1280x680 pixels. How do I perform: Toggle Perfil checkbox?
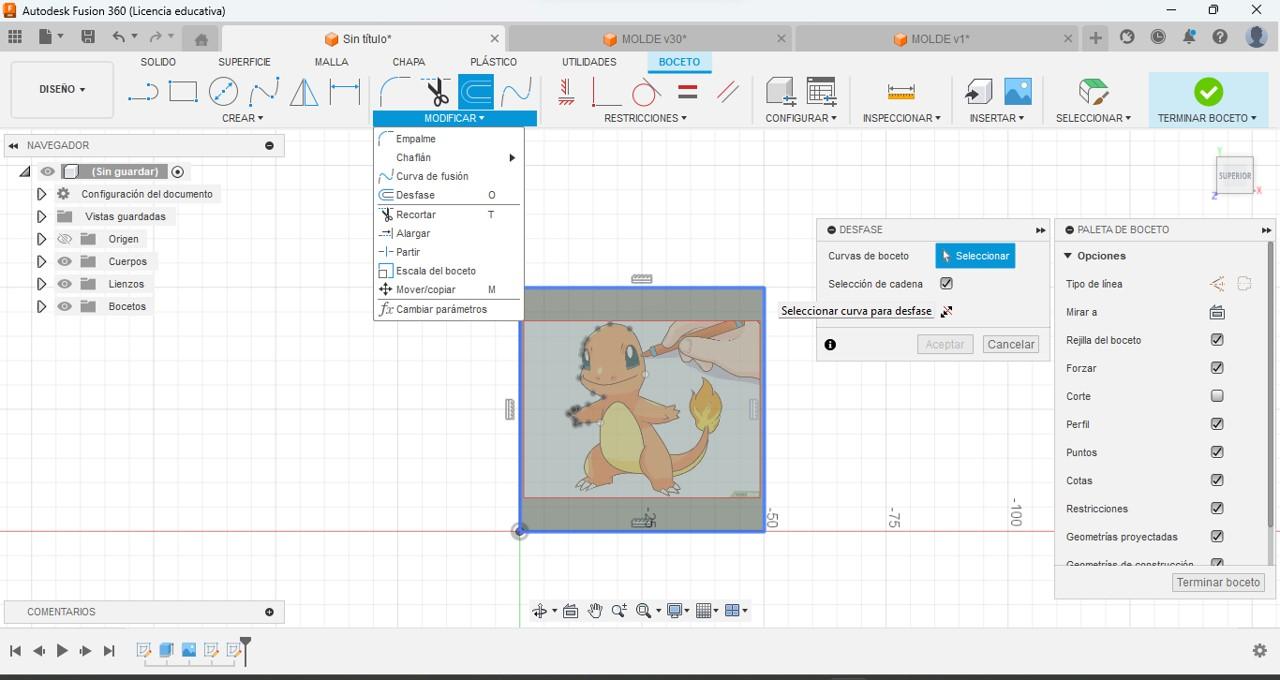click(x=1217, y=424)
